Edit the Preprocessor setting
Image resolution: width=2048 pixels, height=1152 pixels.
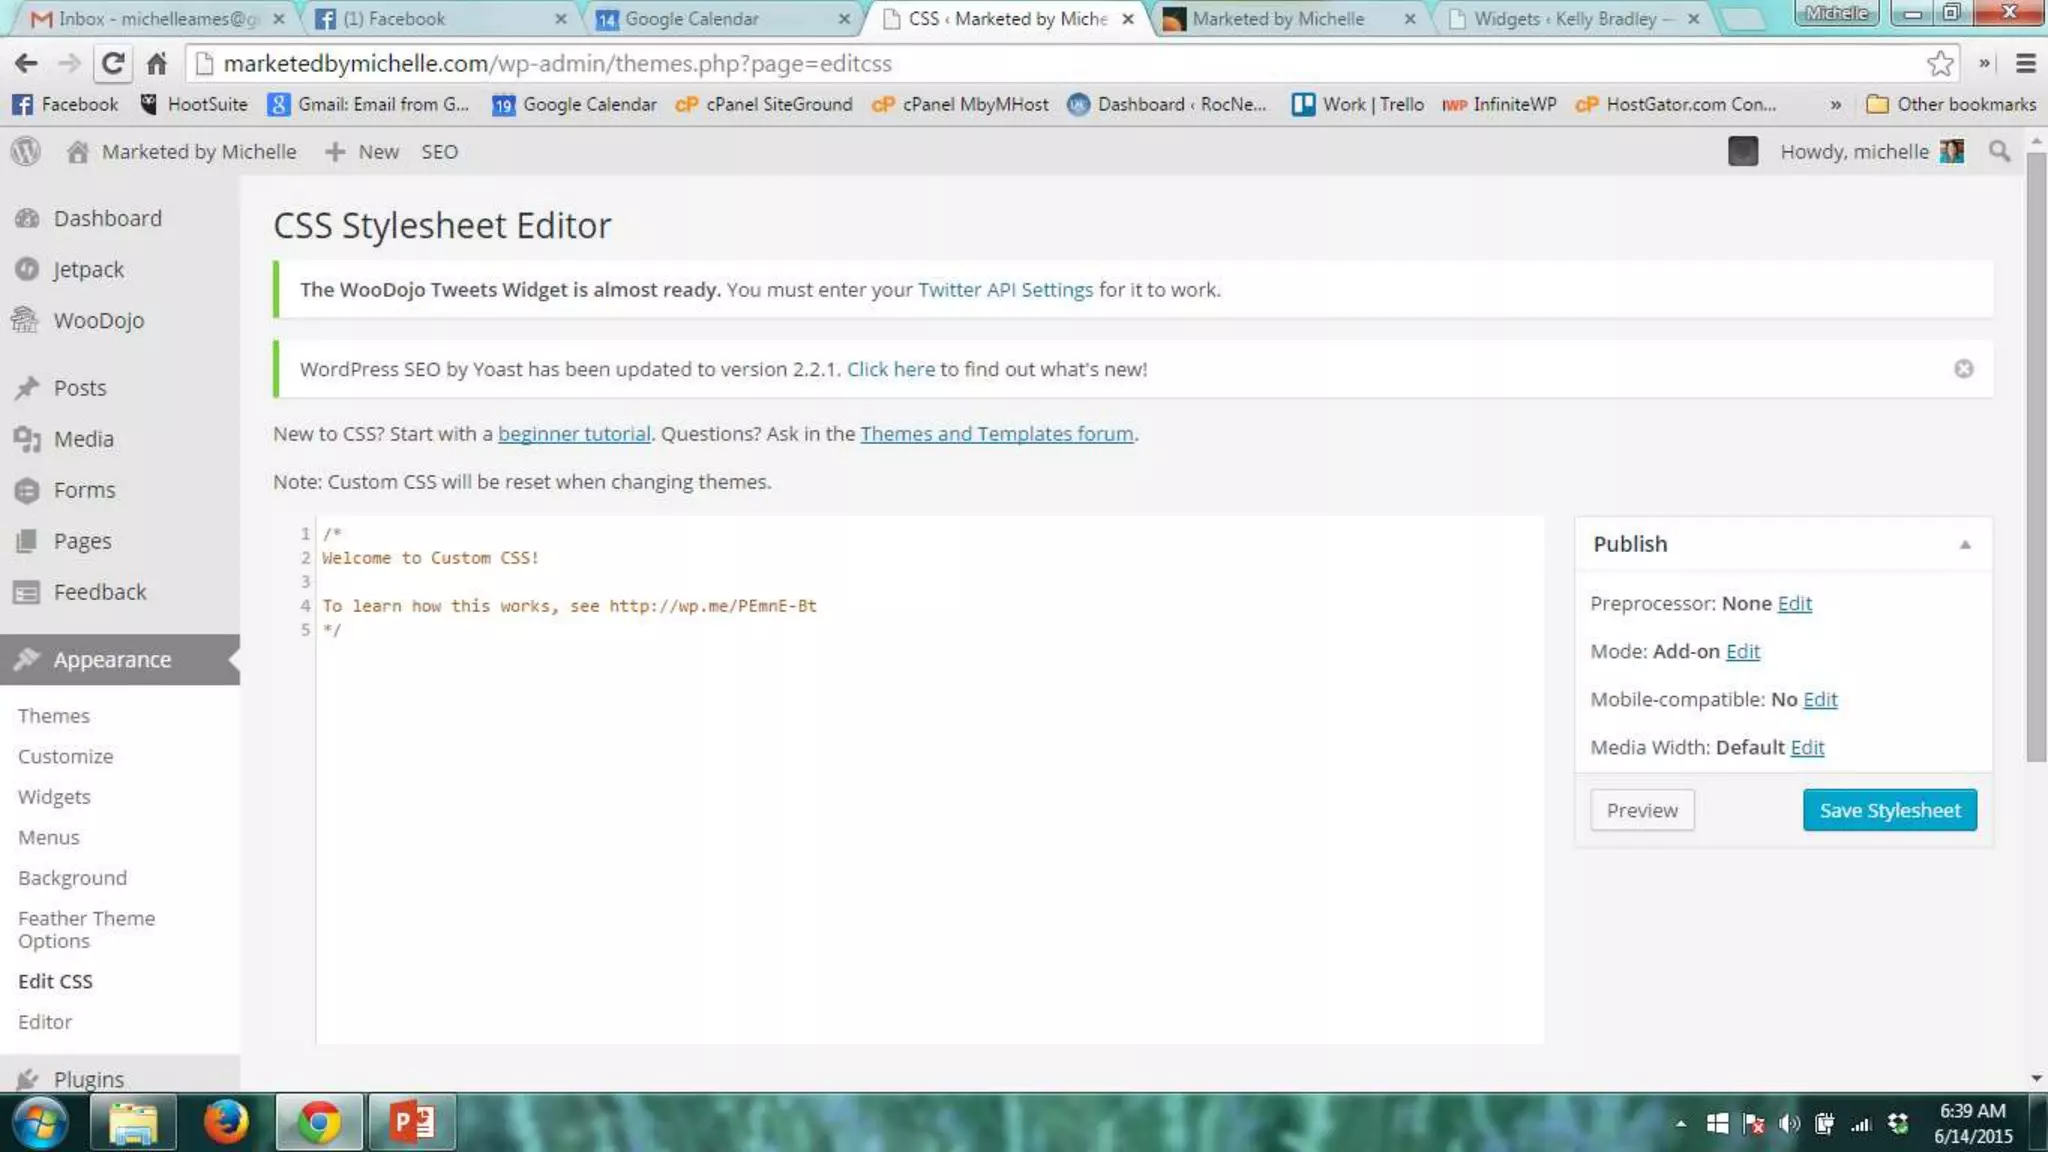click(x=1794, y=603)
